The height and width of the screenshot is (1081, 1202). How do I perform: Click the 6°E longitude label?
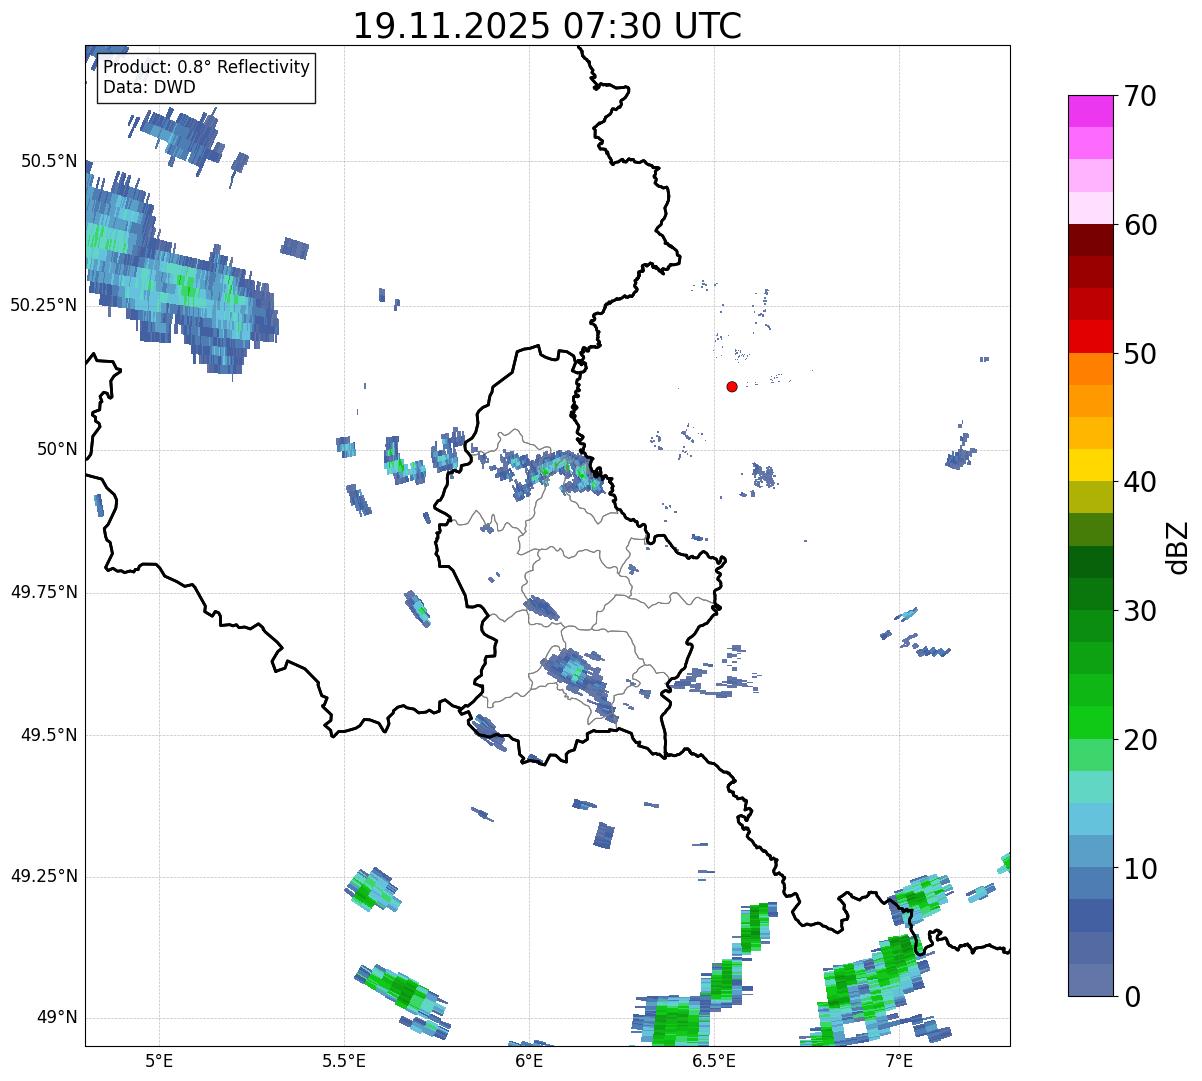pos(529,1060)
